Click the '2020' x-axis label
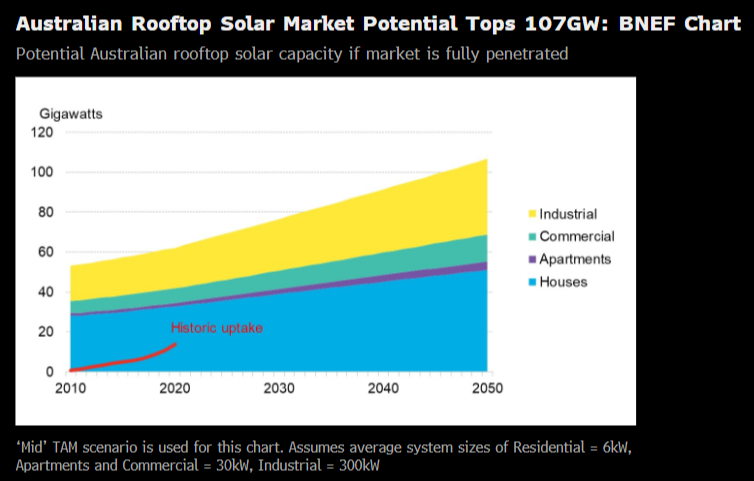Viewport: 754px width, 481px height. pos(175,389)
